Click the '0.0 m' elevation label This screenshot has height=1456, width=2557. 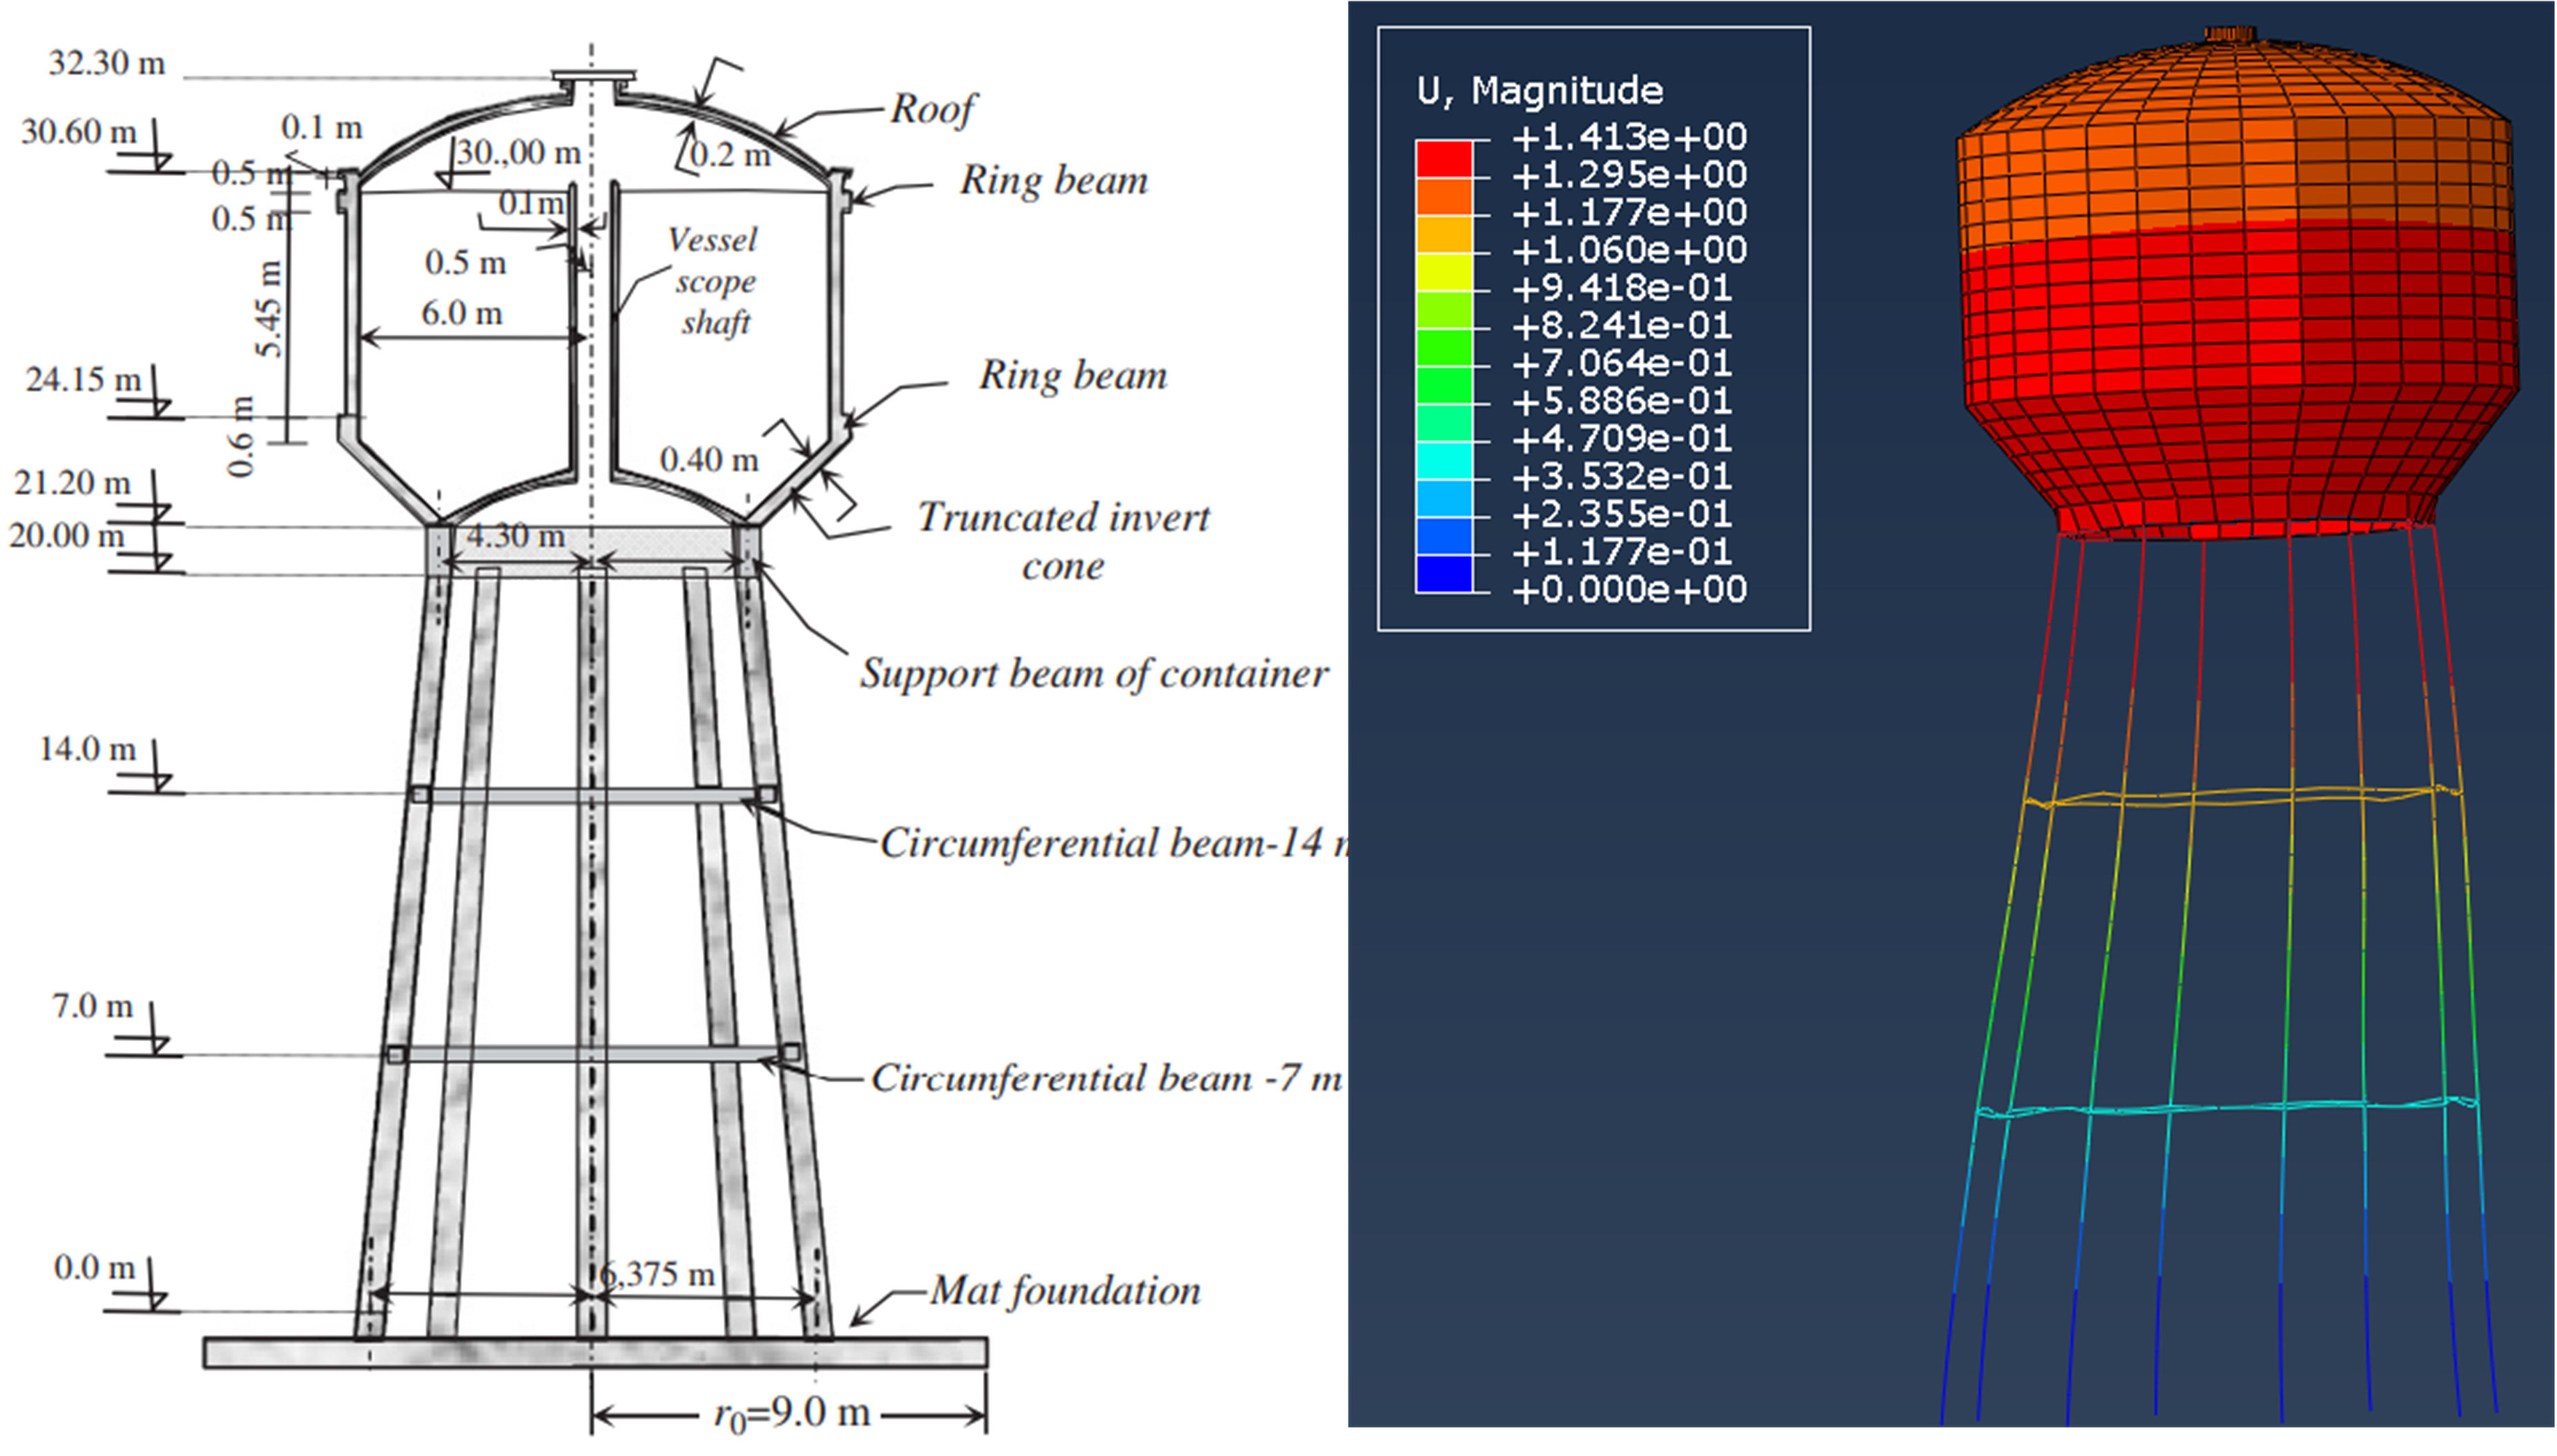point(94,1268)
